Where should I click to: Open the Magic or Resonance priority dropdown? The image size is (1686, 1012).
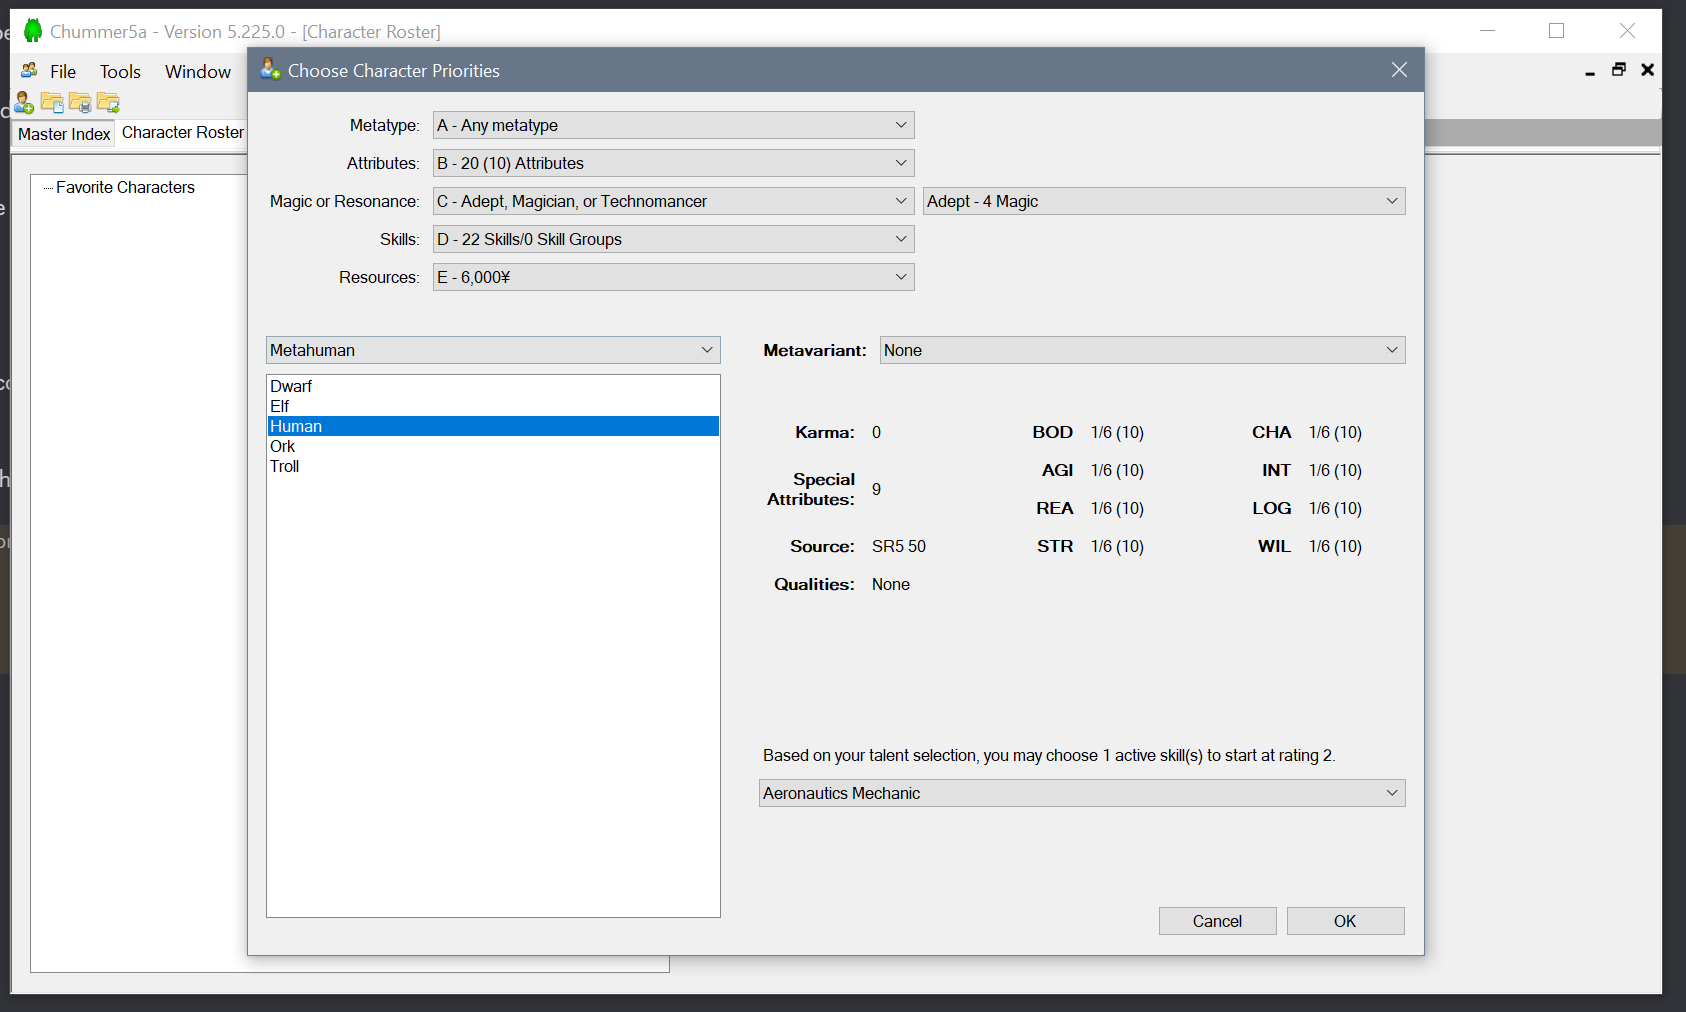click(x=673, y=201)
